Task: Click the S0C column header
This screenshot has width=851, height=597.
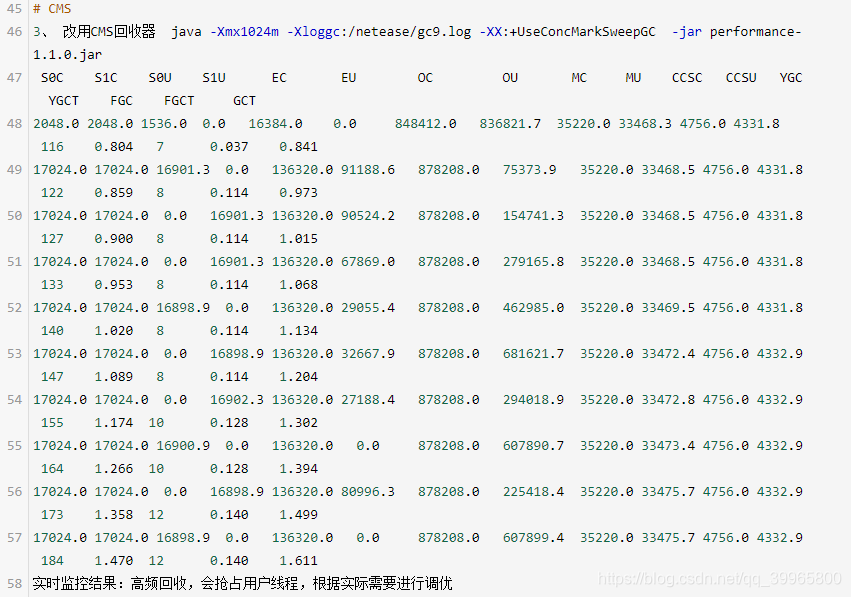Action: tap(52, 78)
